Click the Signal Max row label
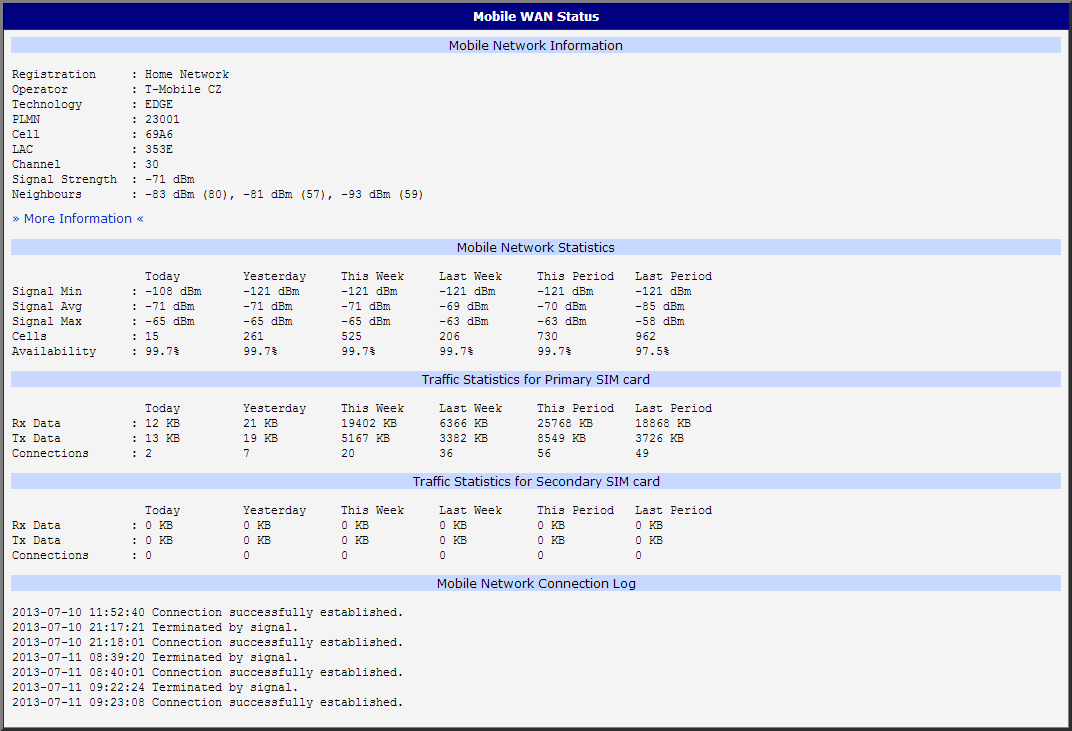The image size is (1072, 731). tap(46, 322)
